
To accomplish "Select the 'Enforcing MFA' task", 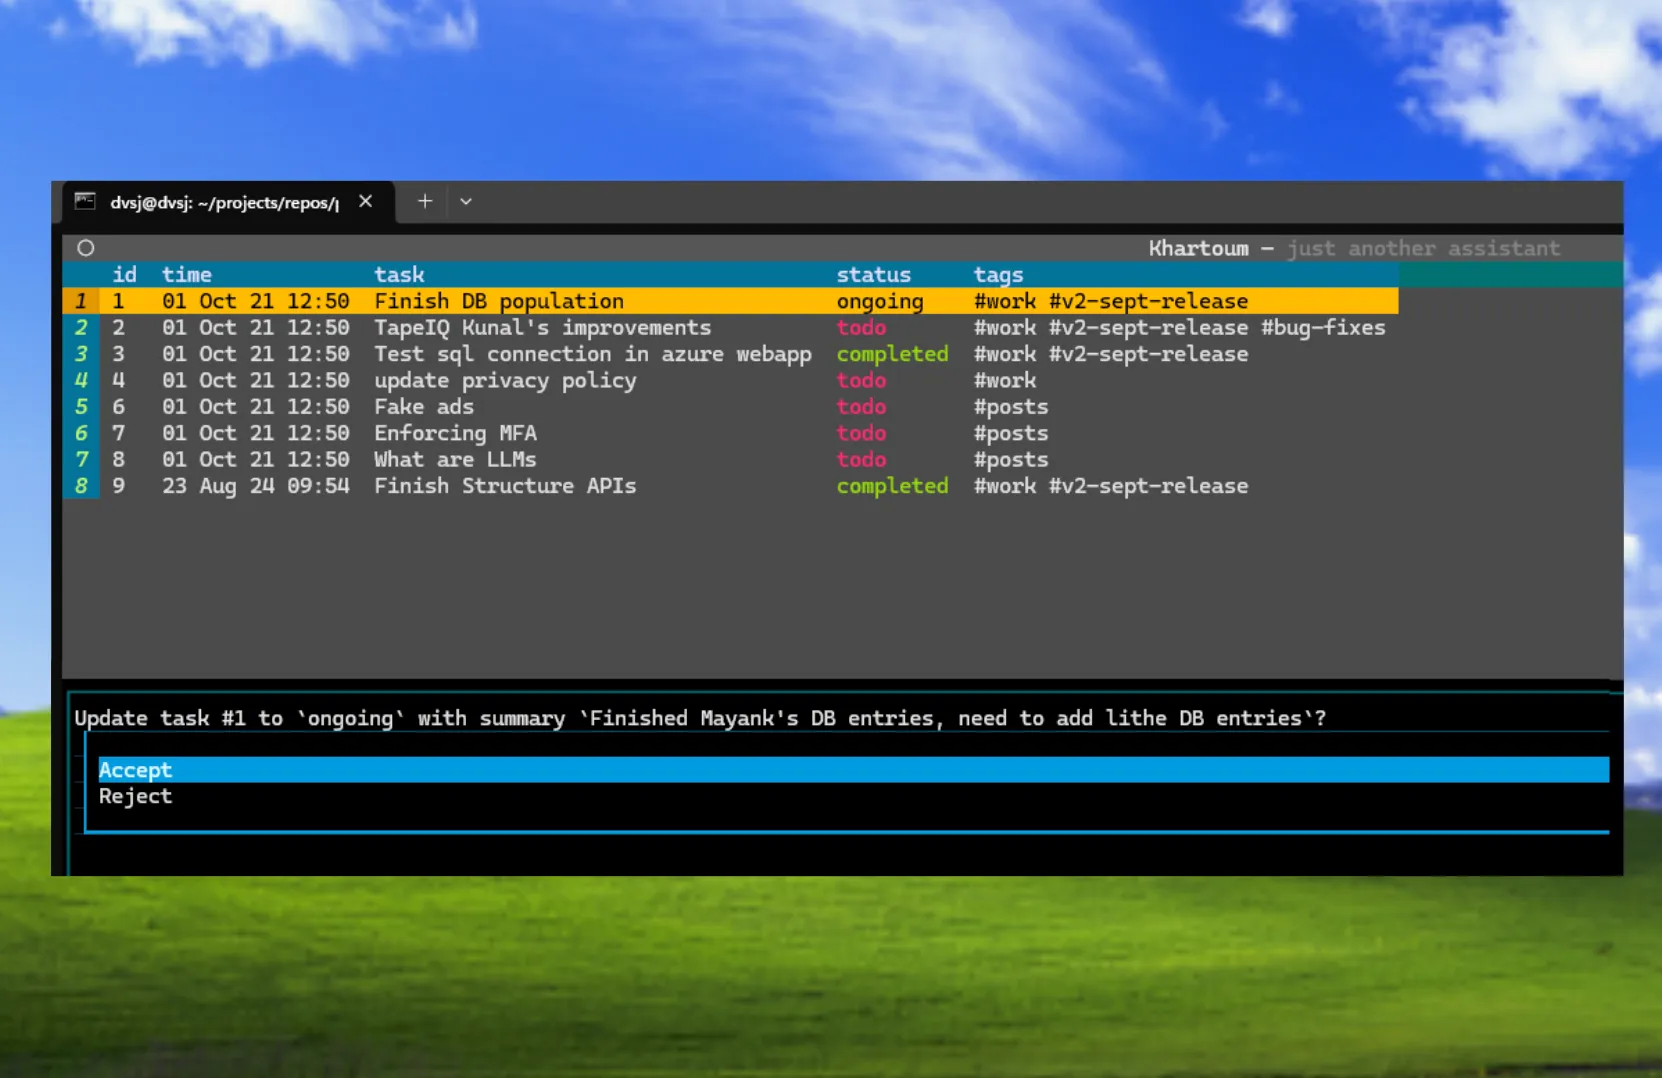I will [456, 433].
